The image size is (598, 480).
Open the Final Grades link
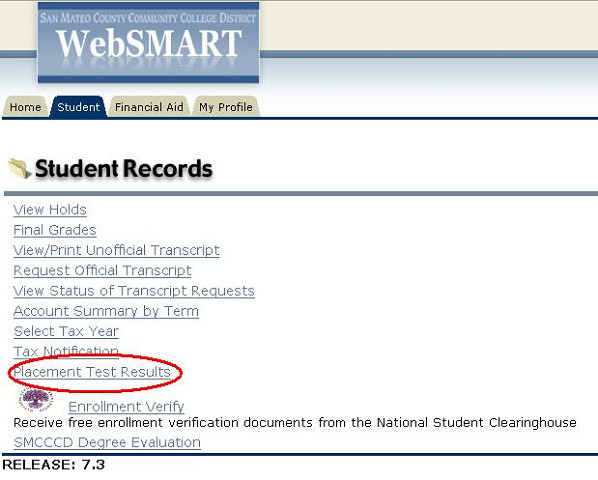pos(55,230)
